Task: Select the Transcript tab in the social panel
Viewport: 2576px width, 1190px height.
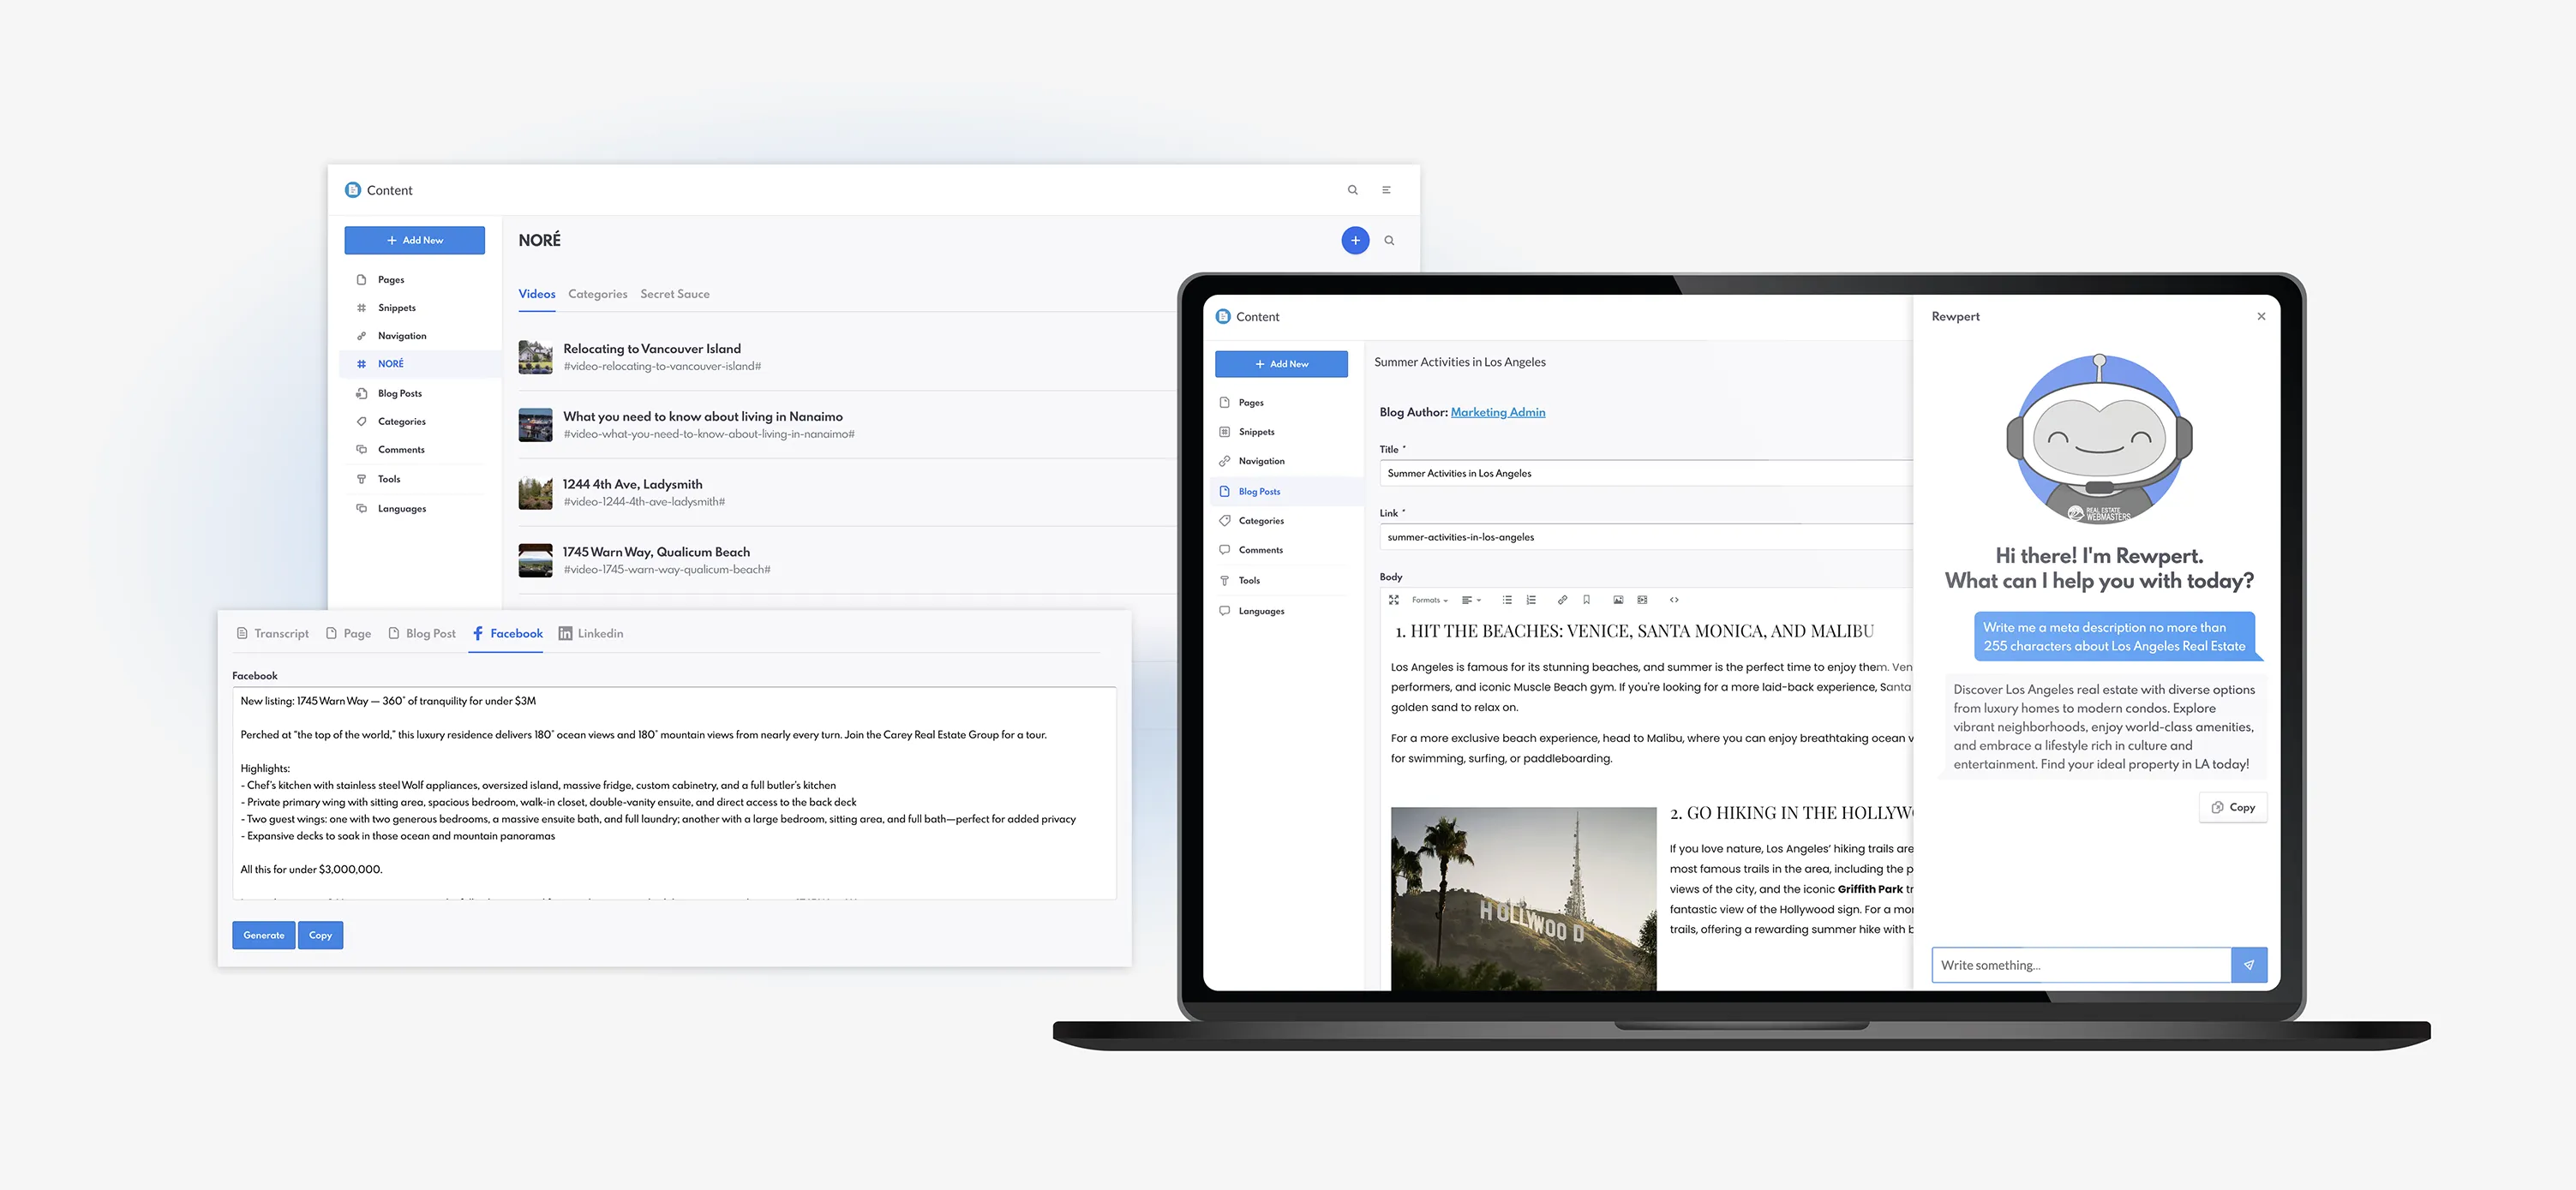Action: pyautogui.click(x=272, y=633)
